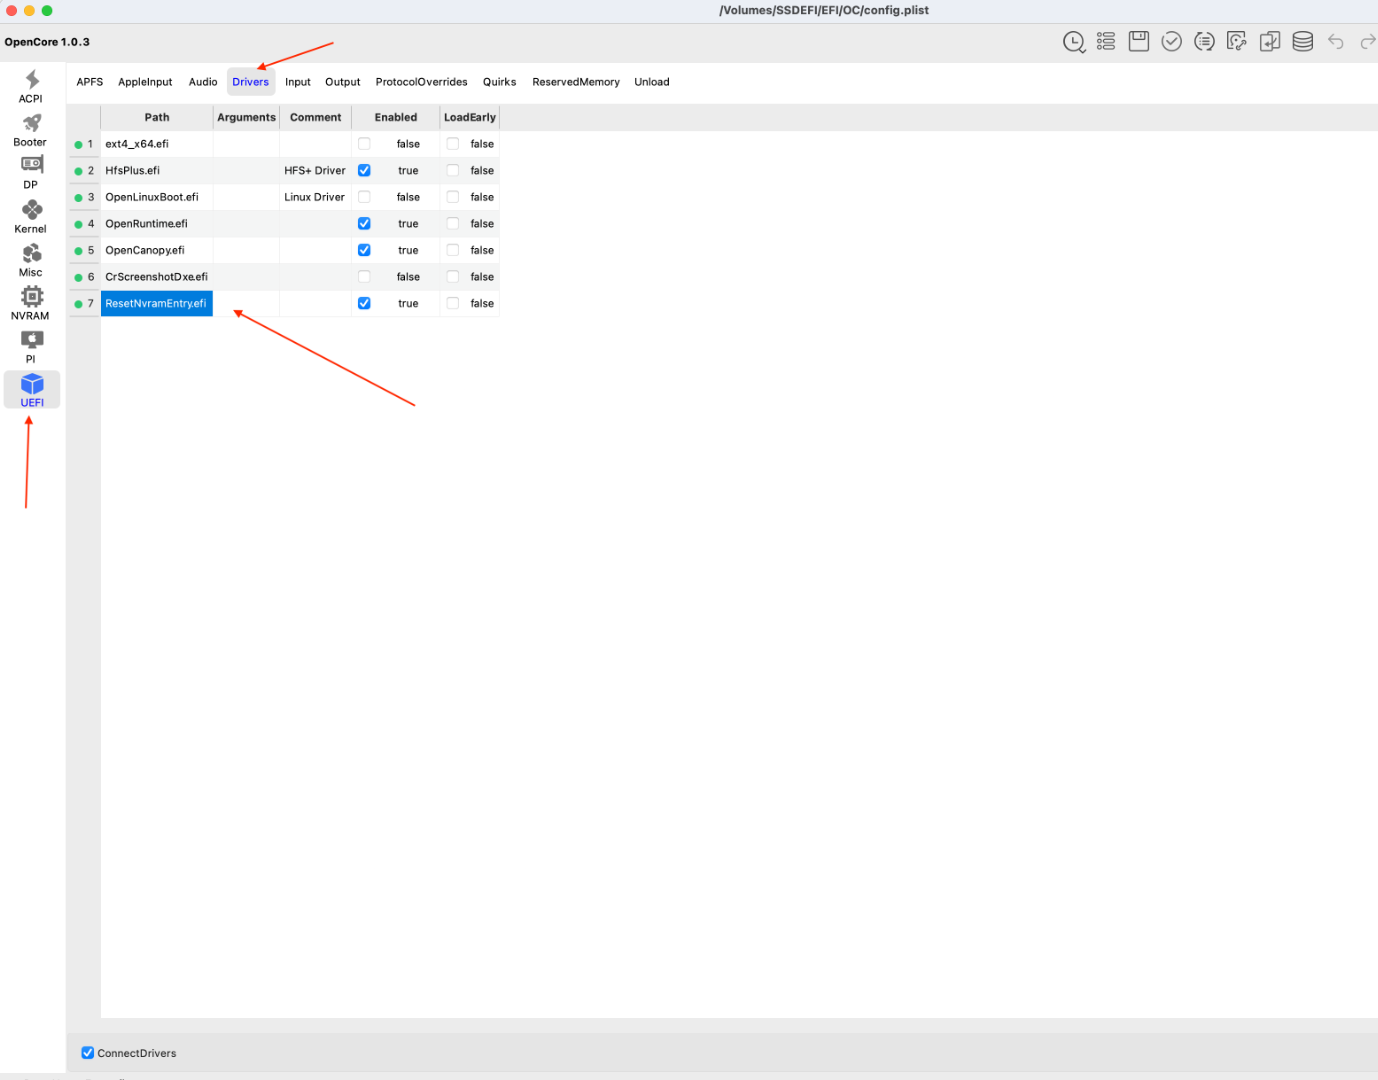Select the CrScreenshotDxe.efi path cell
Viewport: 1378px width, 1080px height.
tap(157, 277)
